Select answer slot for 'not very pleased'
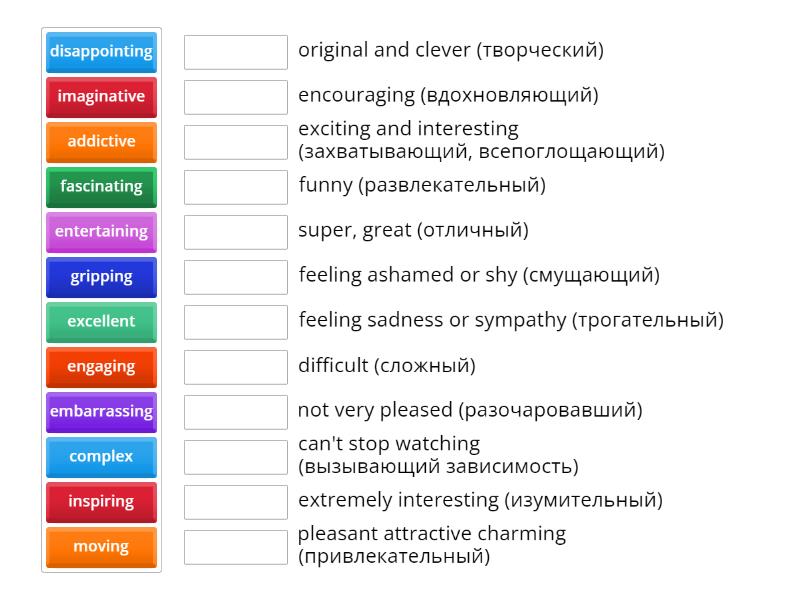The width and height of the screenshot is (800, 600). [236, 412]
